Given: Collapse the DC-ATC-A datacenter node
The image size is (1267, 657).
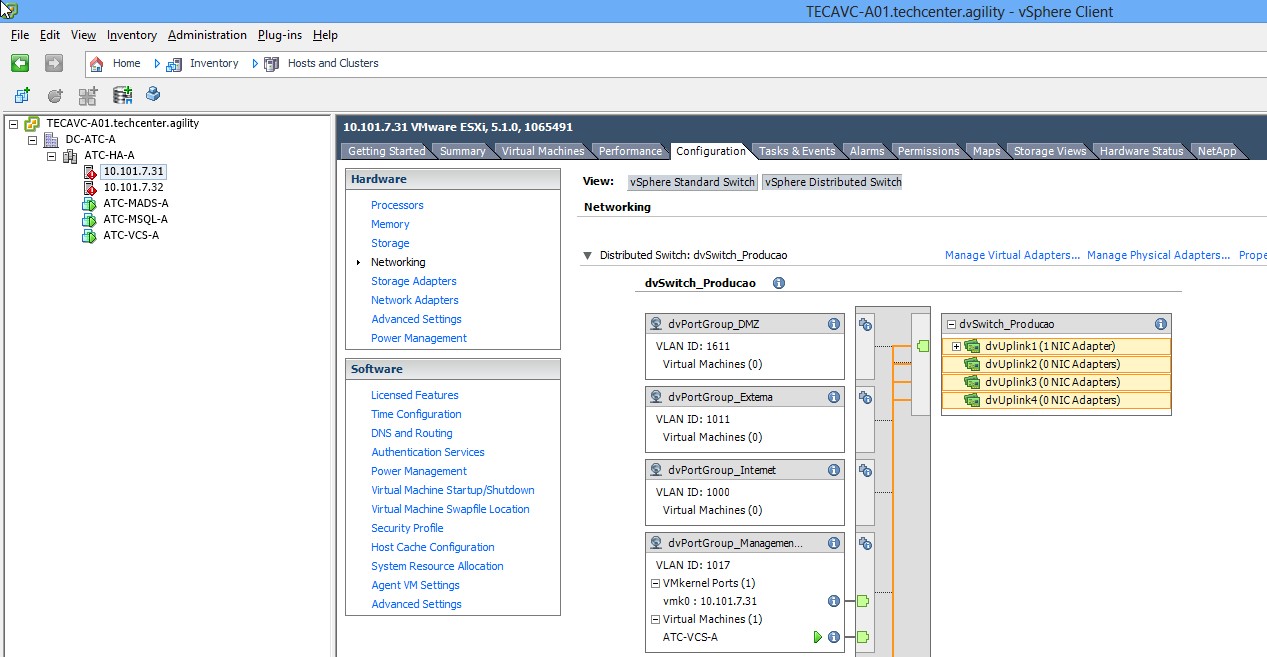Looking at the screenshot, I should click(x=32, y=140).
